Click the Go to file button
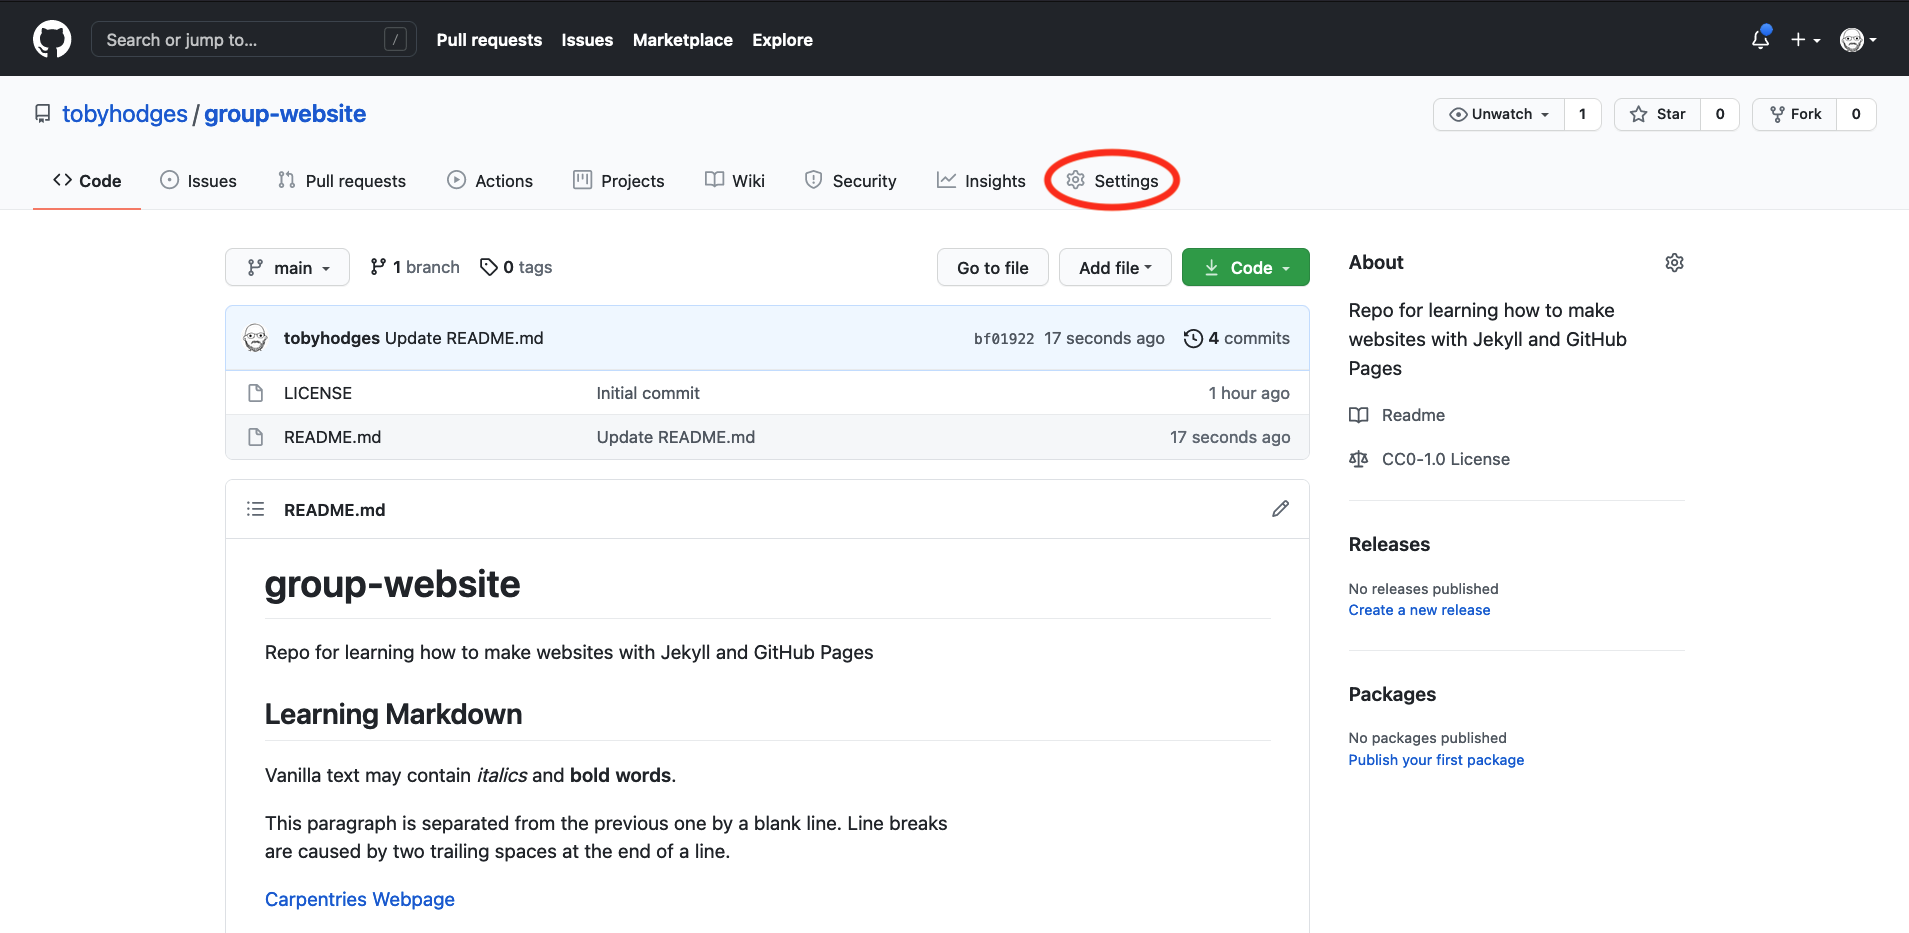 992,267
